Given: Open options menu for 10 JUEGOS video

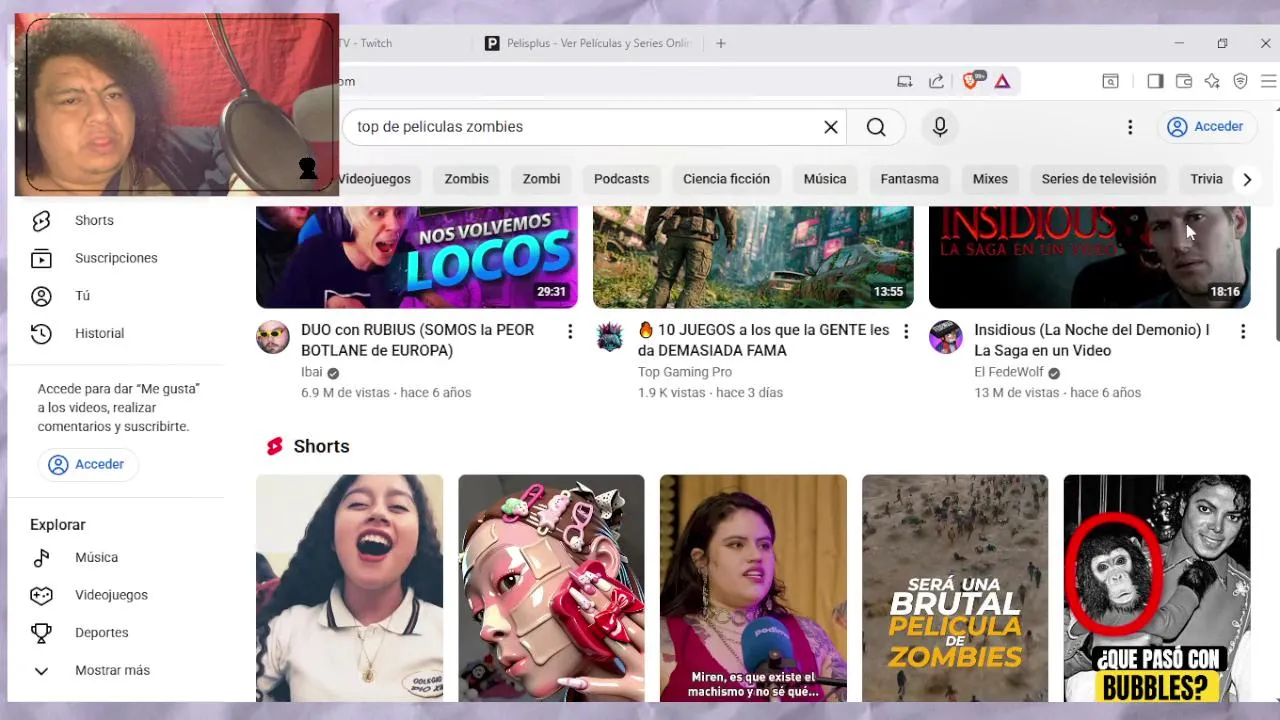Looking at the screenshot, I should pos(906,331).
